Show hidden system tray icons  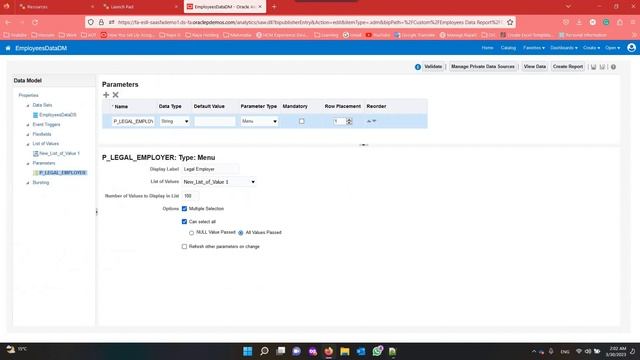tap(533, 351)
